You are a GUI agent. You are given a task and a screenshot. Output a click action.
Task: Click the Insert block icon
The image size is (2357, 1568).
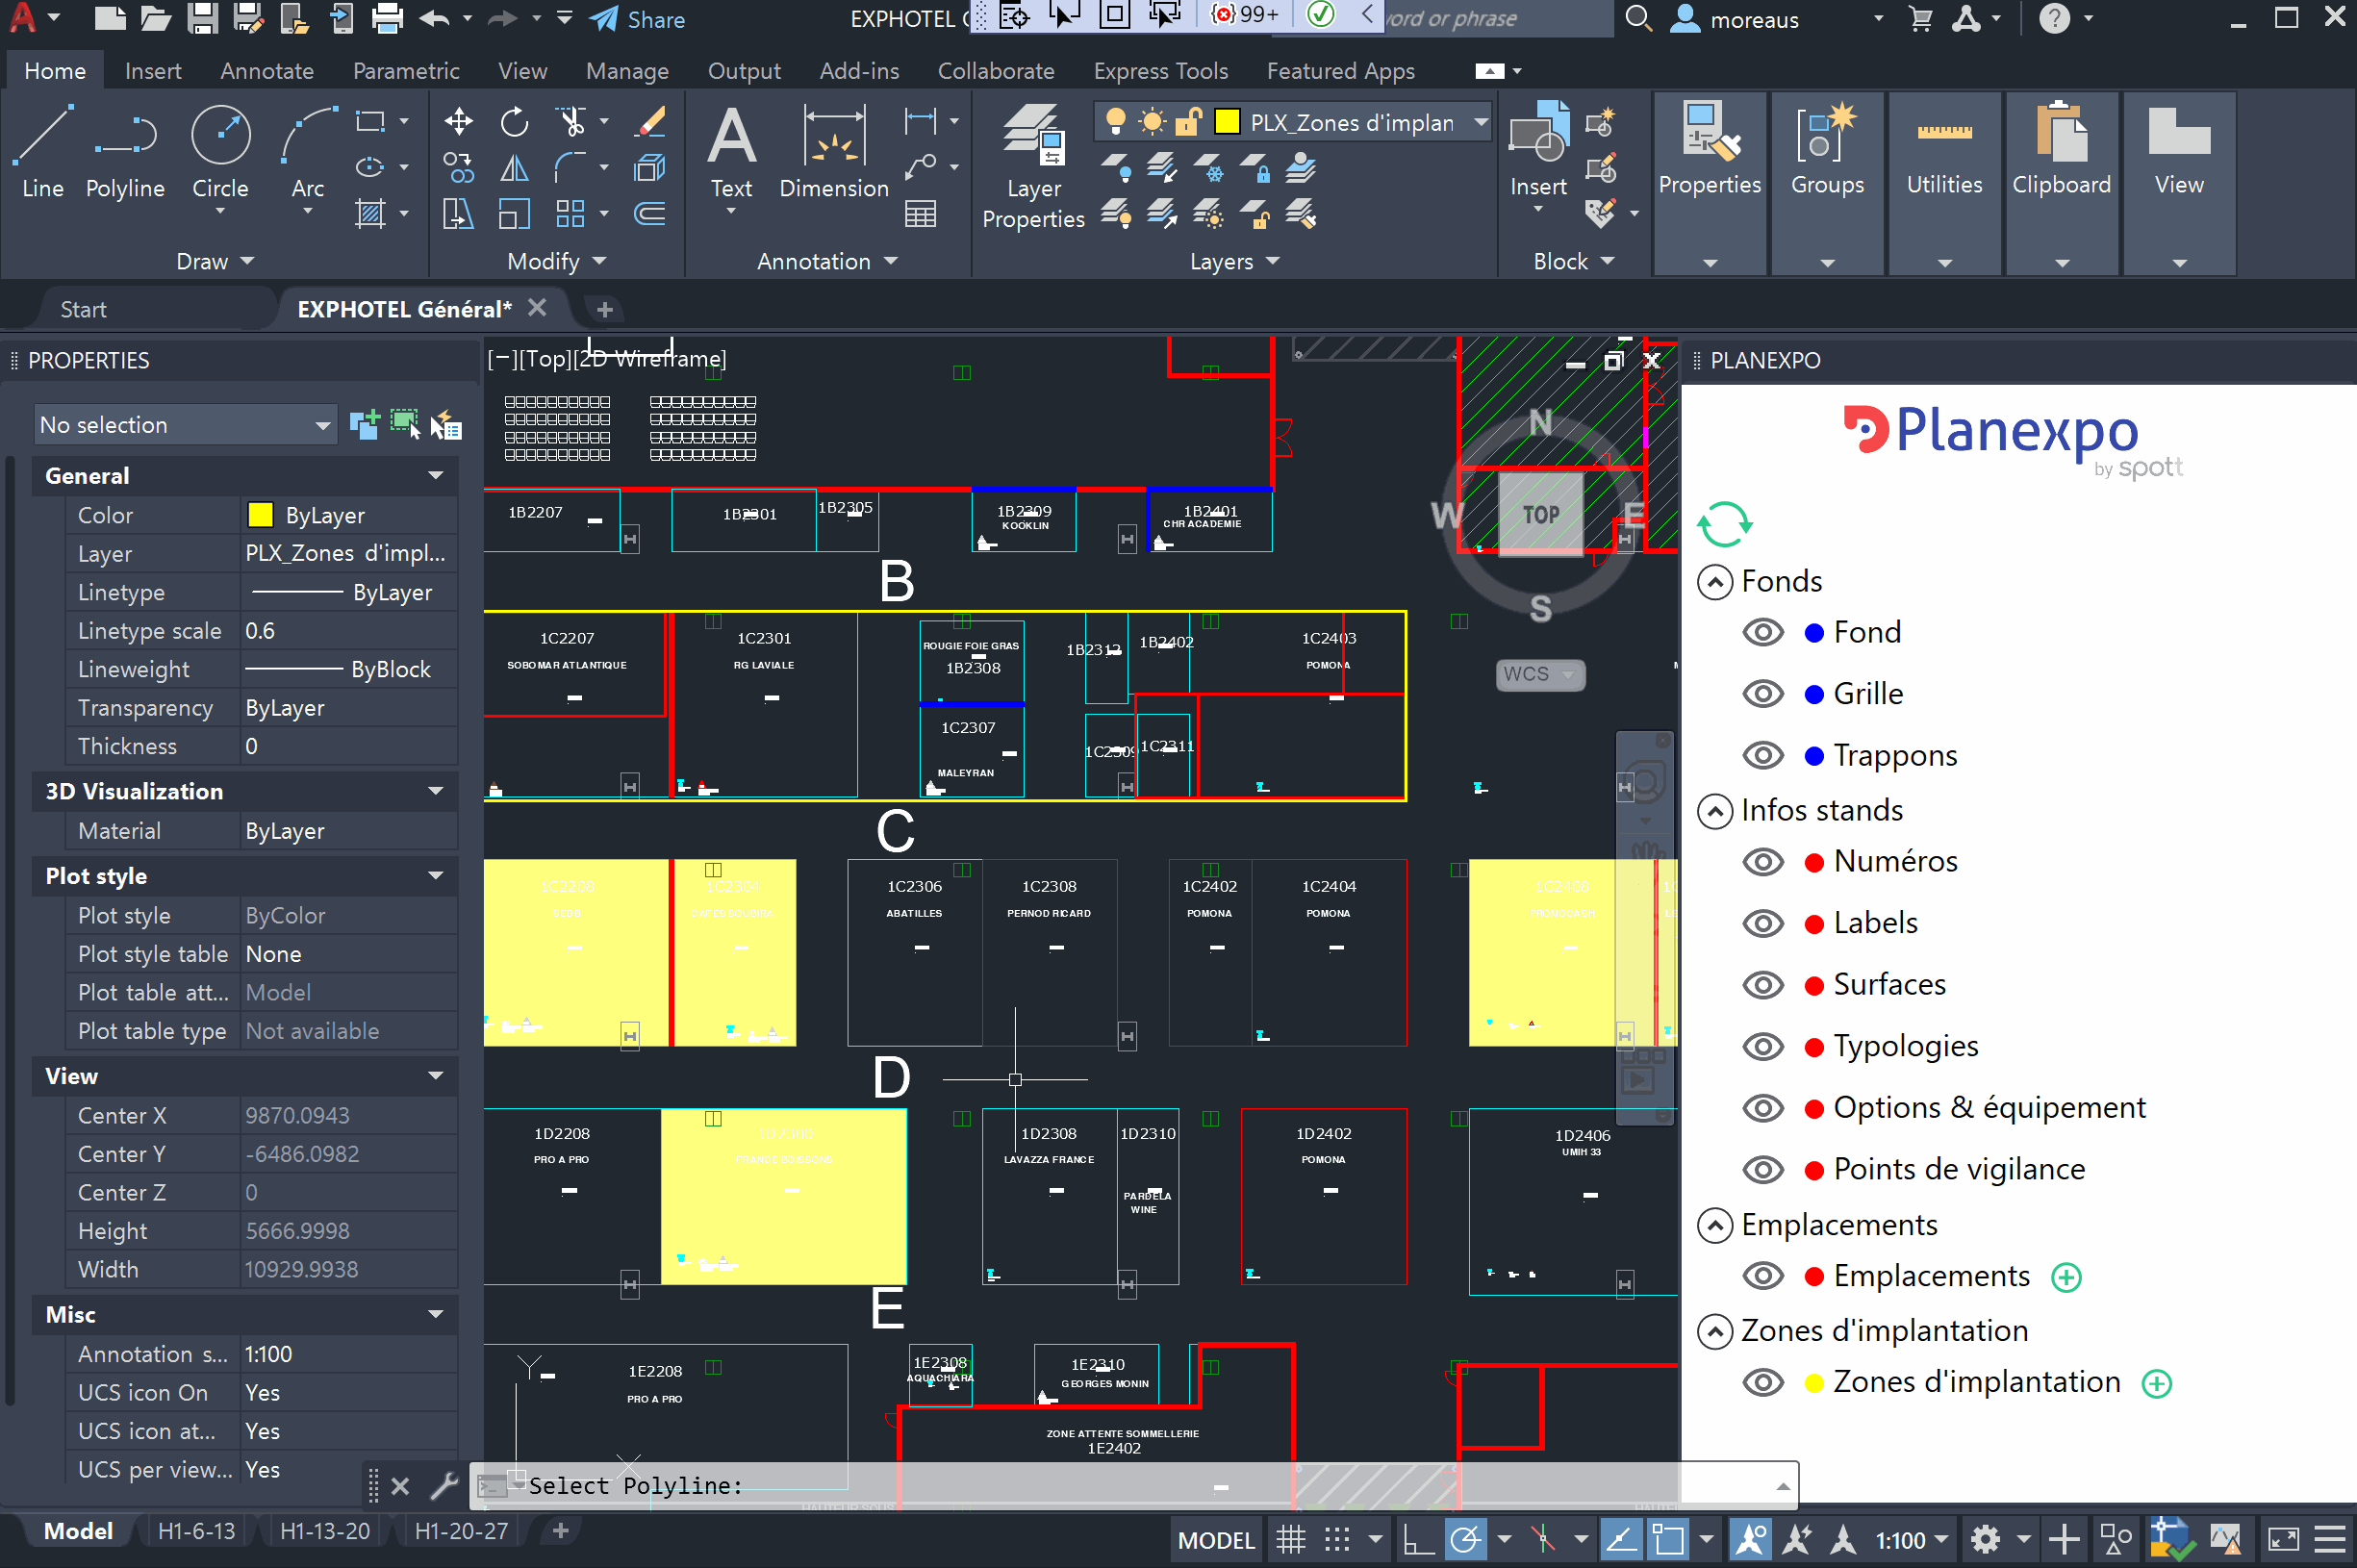1538,133
